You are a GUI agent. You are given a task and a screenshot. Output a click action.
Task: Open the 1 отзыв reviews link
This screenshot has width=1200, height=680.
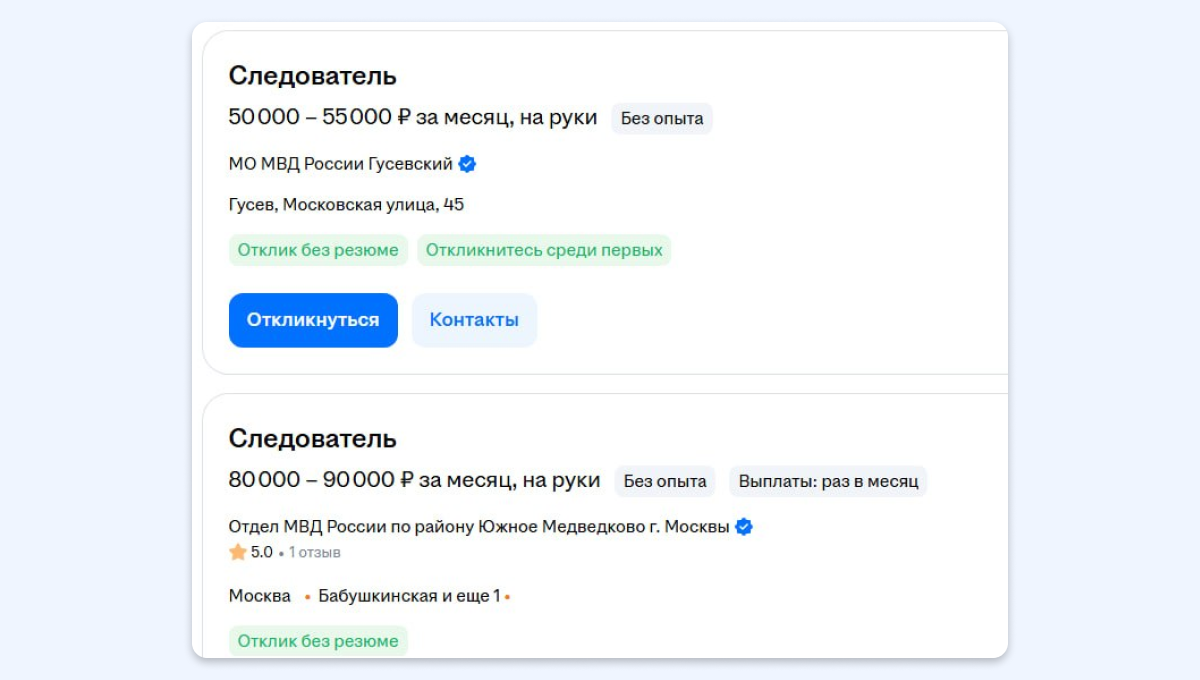click(314, 552)
